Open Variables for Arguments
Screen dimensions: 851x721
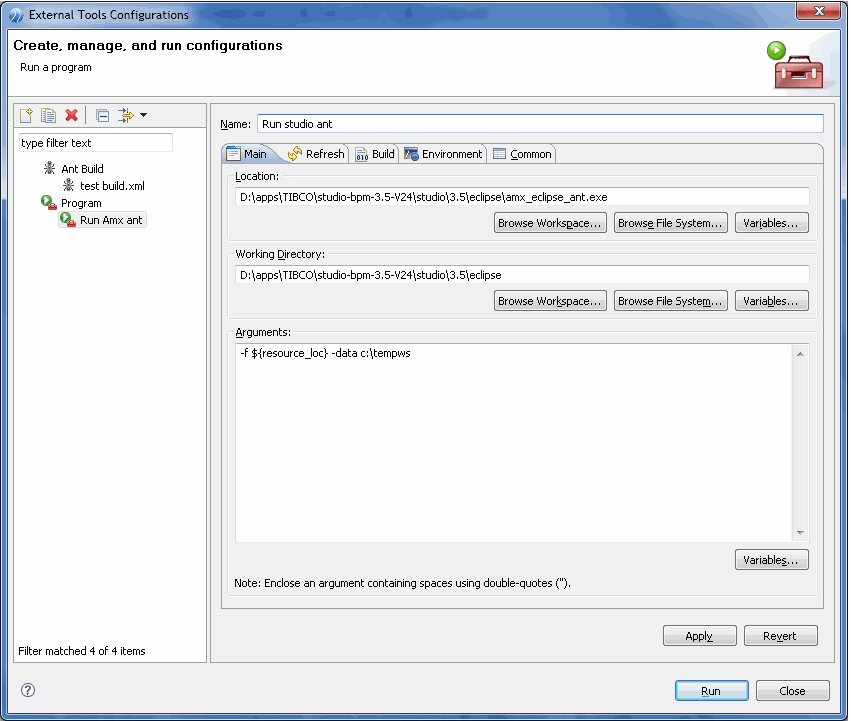tap(771, 560)
